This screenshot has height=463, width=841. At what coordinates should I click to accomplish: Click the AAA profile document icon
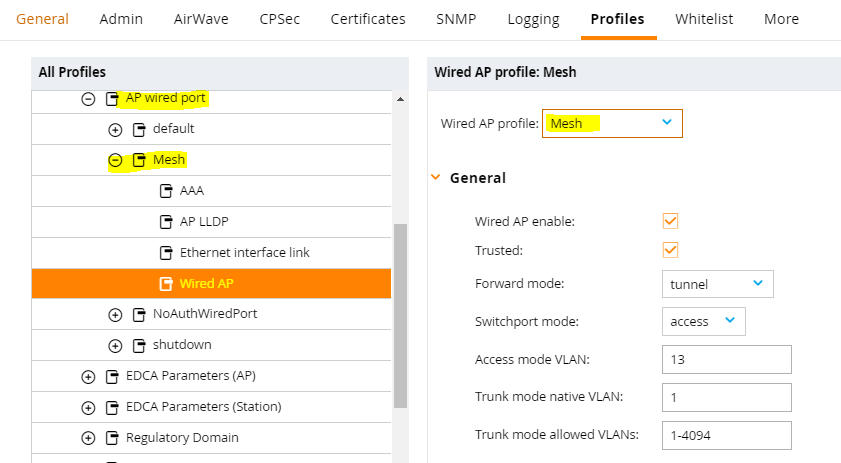(166, 190)
